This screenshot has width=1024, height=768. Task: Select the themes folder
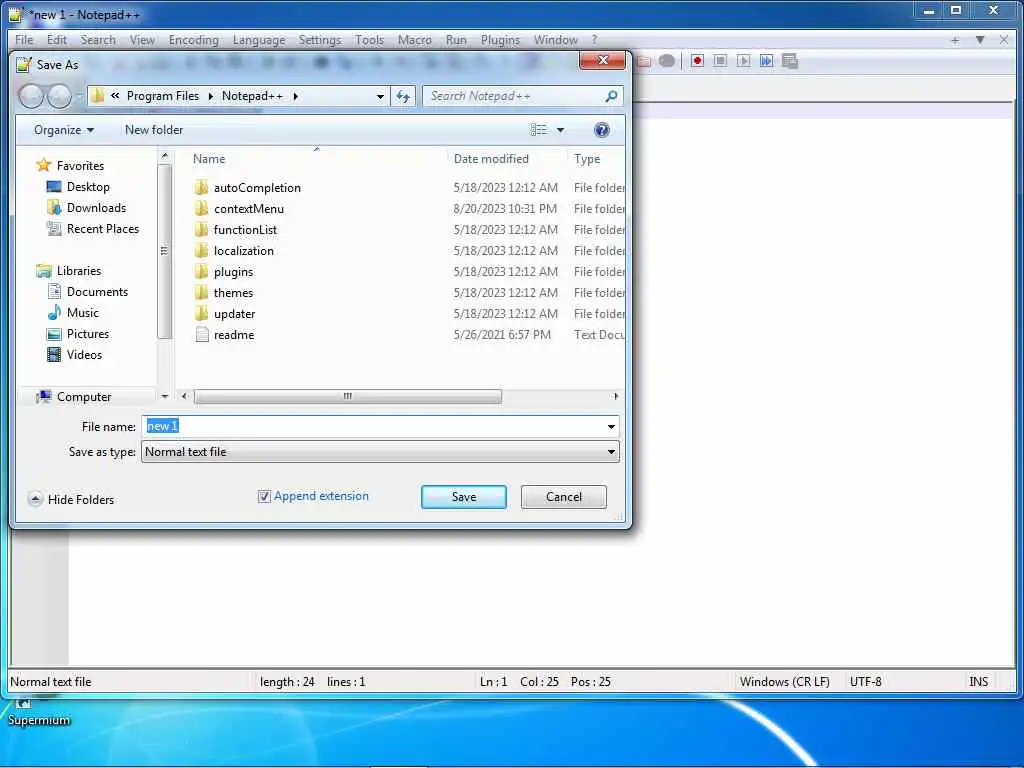(x=232, y=293)
